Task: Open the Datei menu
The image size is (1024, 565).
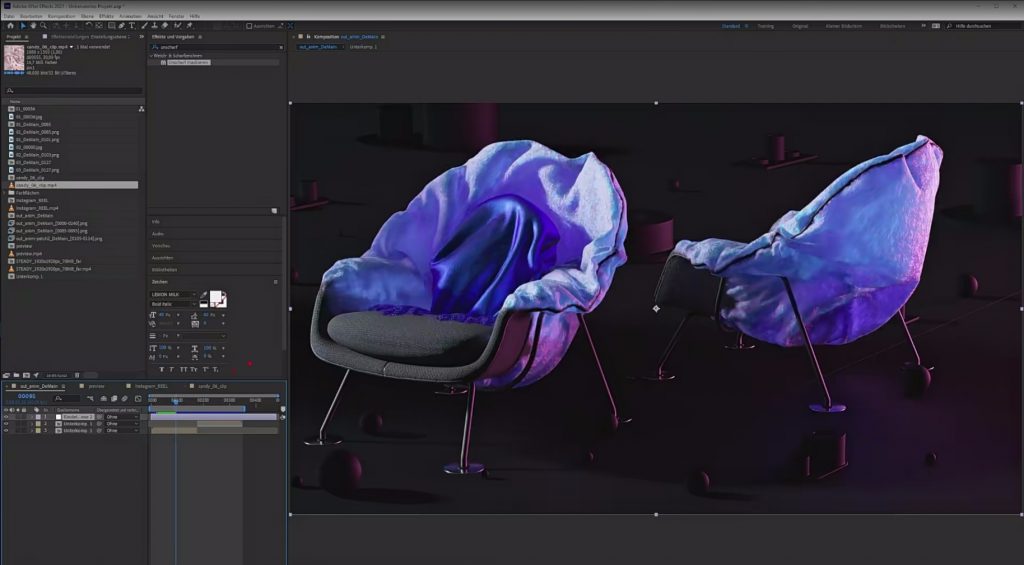Action: [8, 16]
